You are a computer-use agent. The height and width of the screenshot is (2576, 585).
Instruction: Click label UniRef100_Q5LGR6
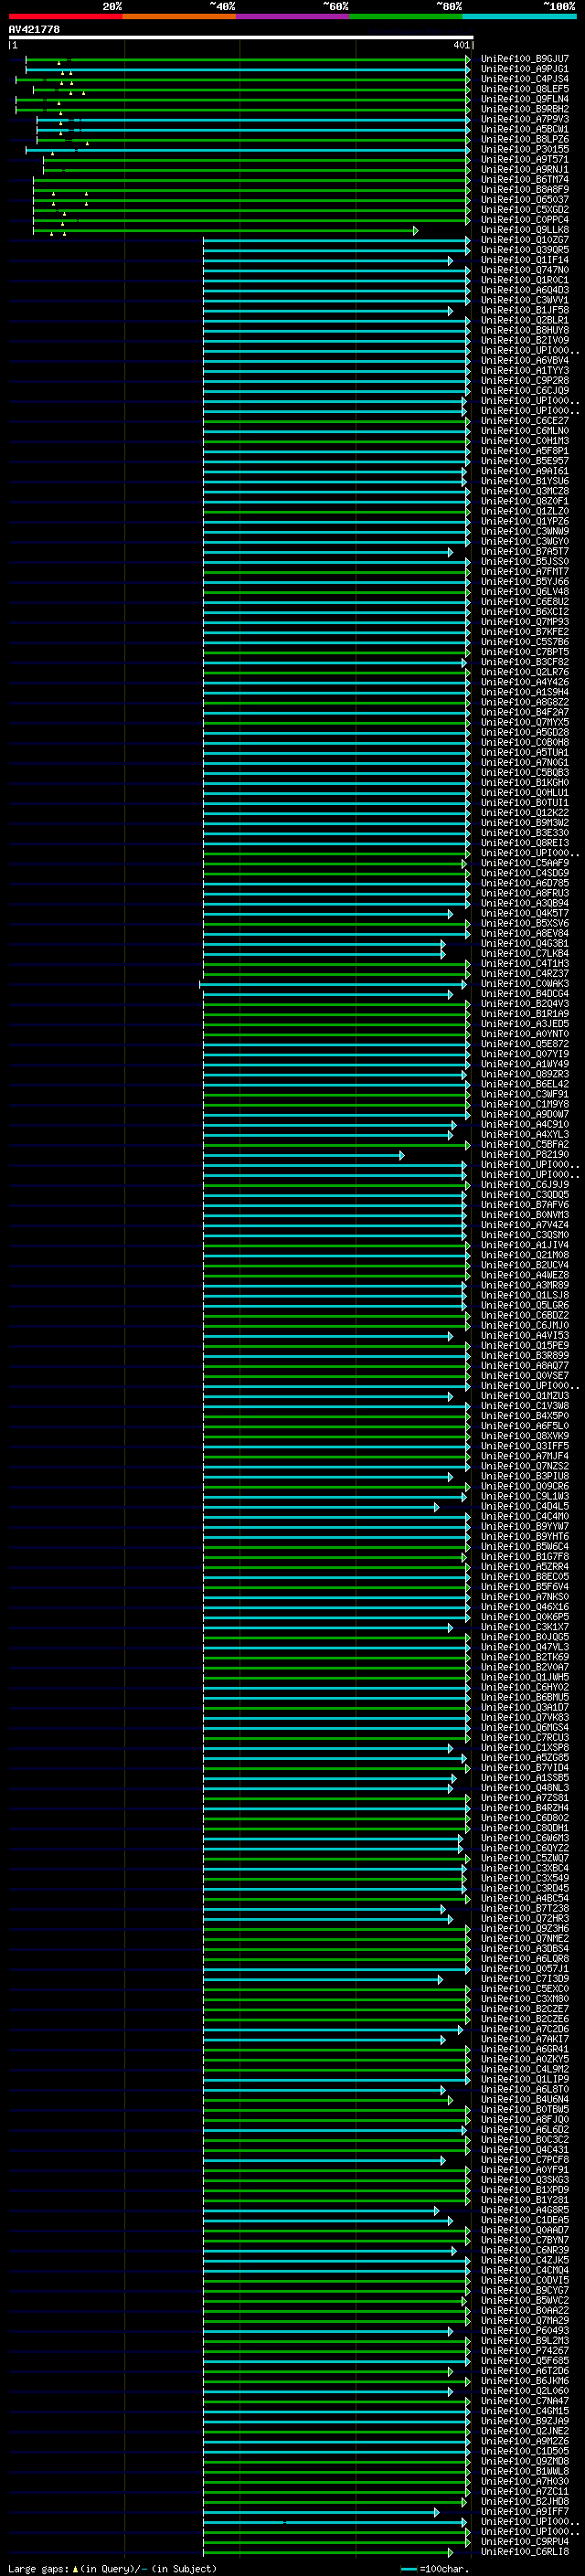point(525,1306)
